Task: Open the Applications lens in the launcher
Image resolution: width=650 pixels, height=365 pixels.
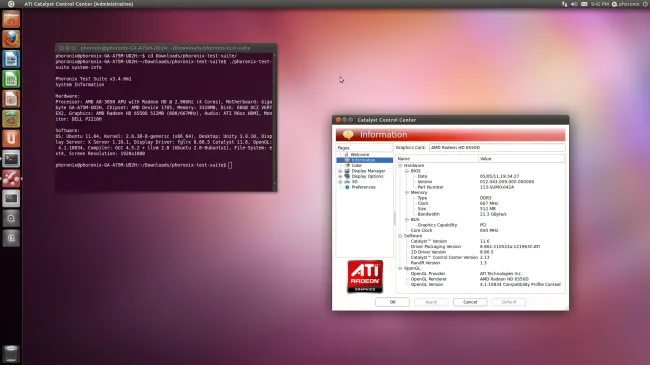Action: coord(11,218)
